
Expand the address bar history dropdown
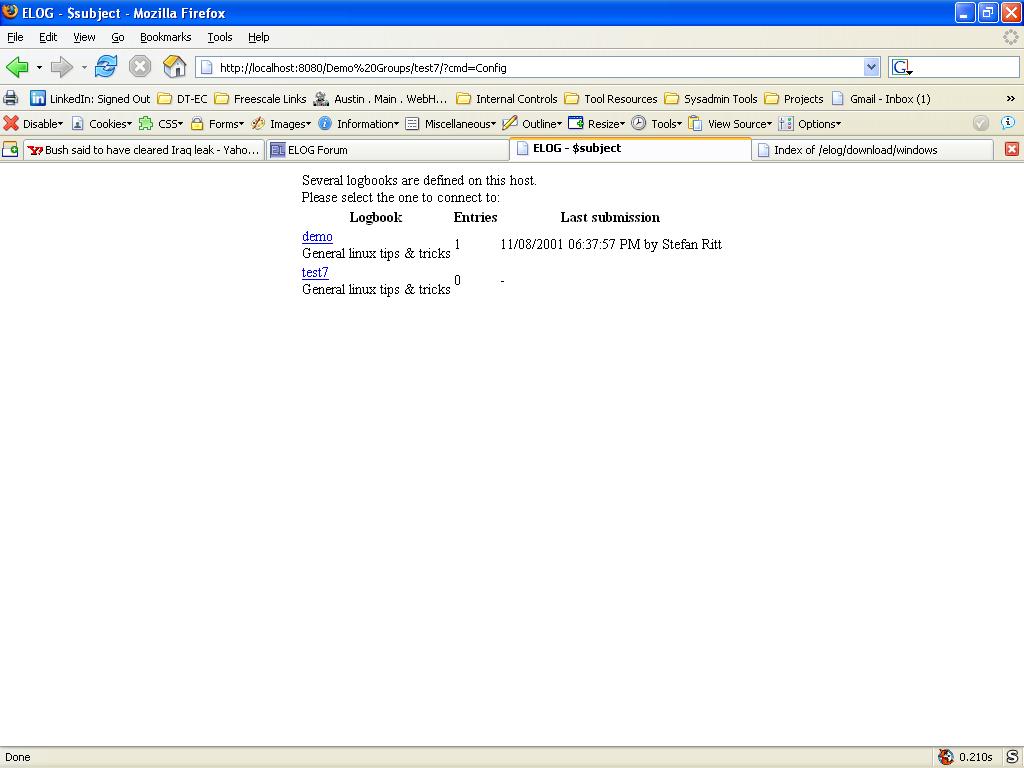871,67
